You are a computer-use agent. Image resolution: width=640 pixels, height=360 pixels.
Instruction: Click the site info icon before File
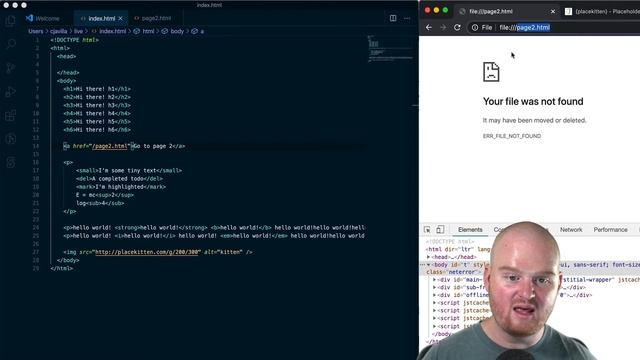tap(475, 27)
